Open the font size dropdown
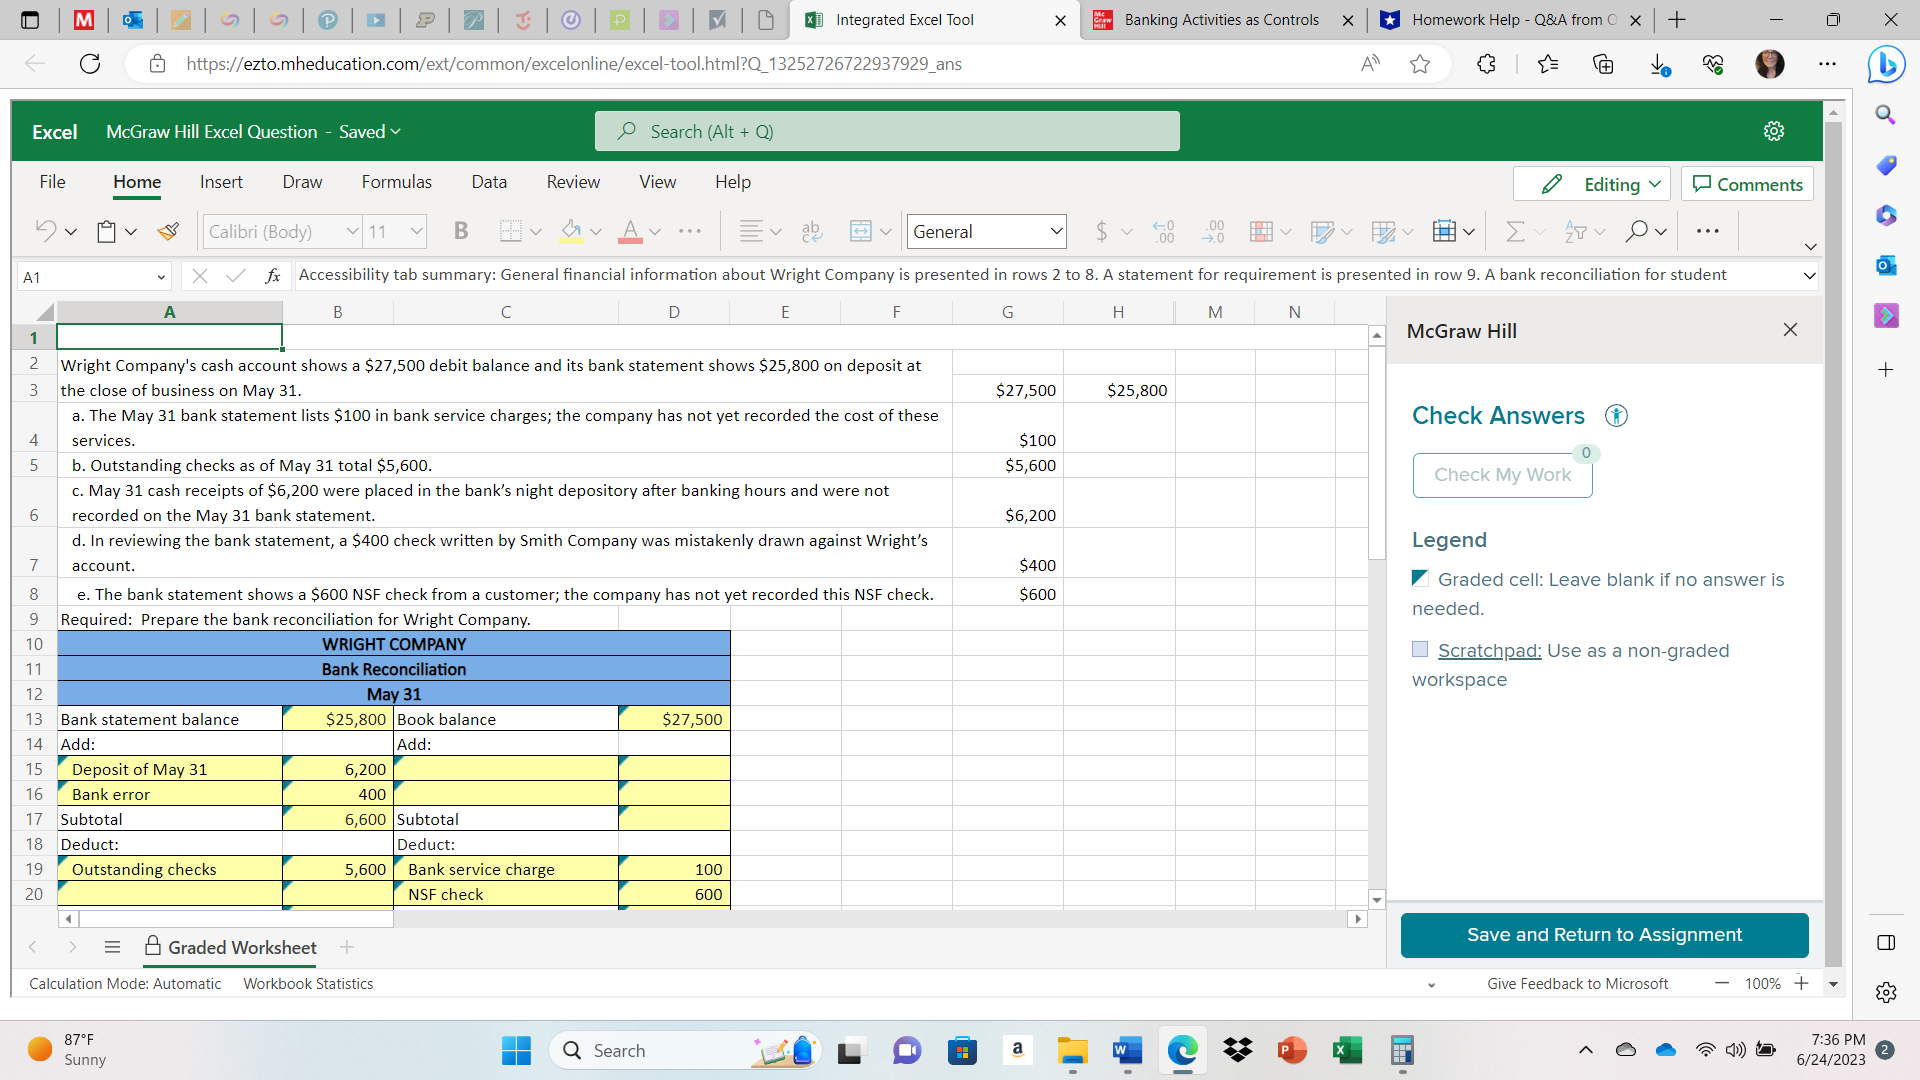This screenshot has width=1920, height=1080. [394, 231]
